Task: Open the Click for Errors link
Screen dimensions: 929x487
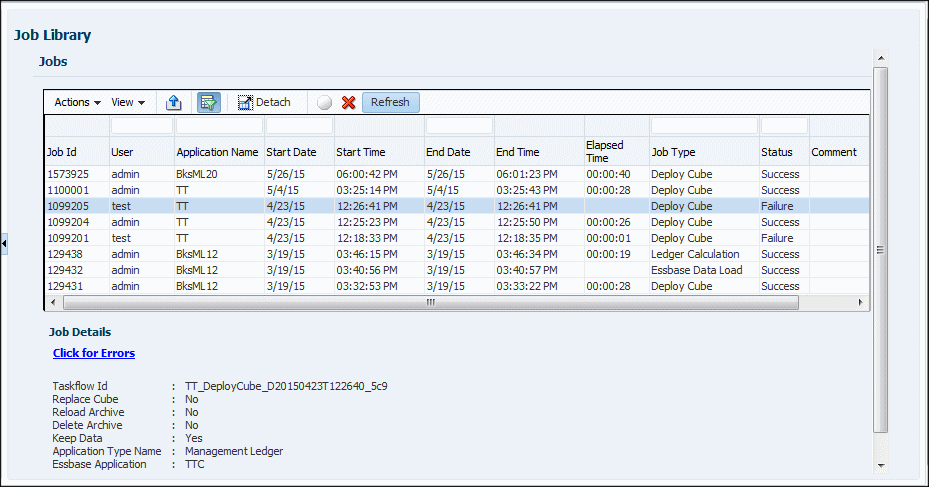Action: [94, 353]
